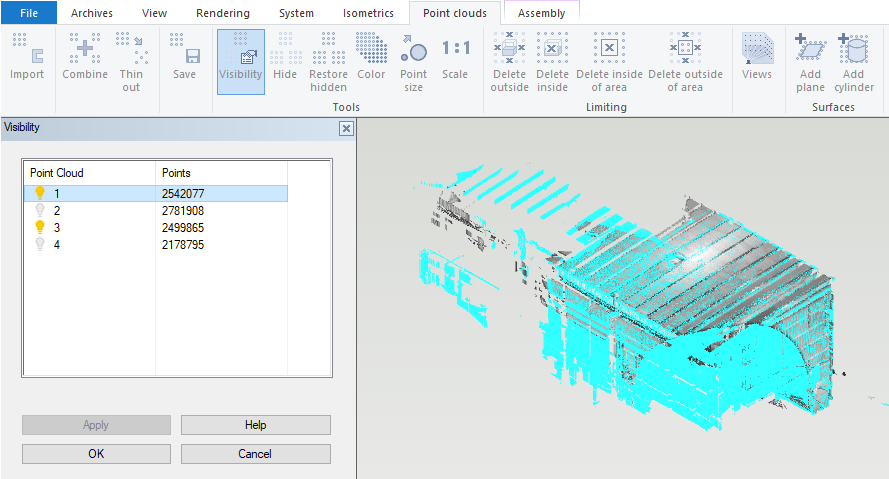Select the Combine point clouds tool

click(85, 60)
